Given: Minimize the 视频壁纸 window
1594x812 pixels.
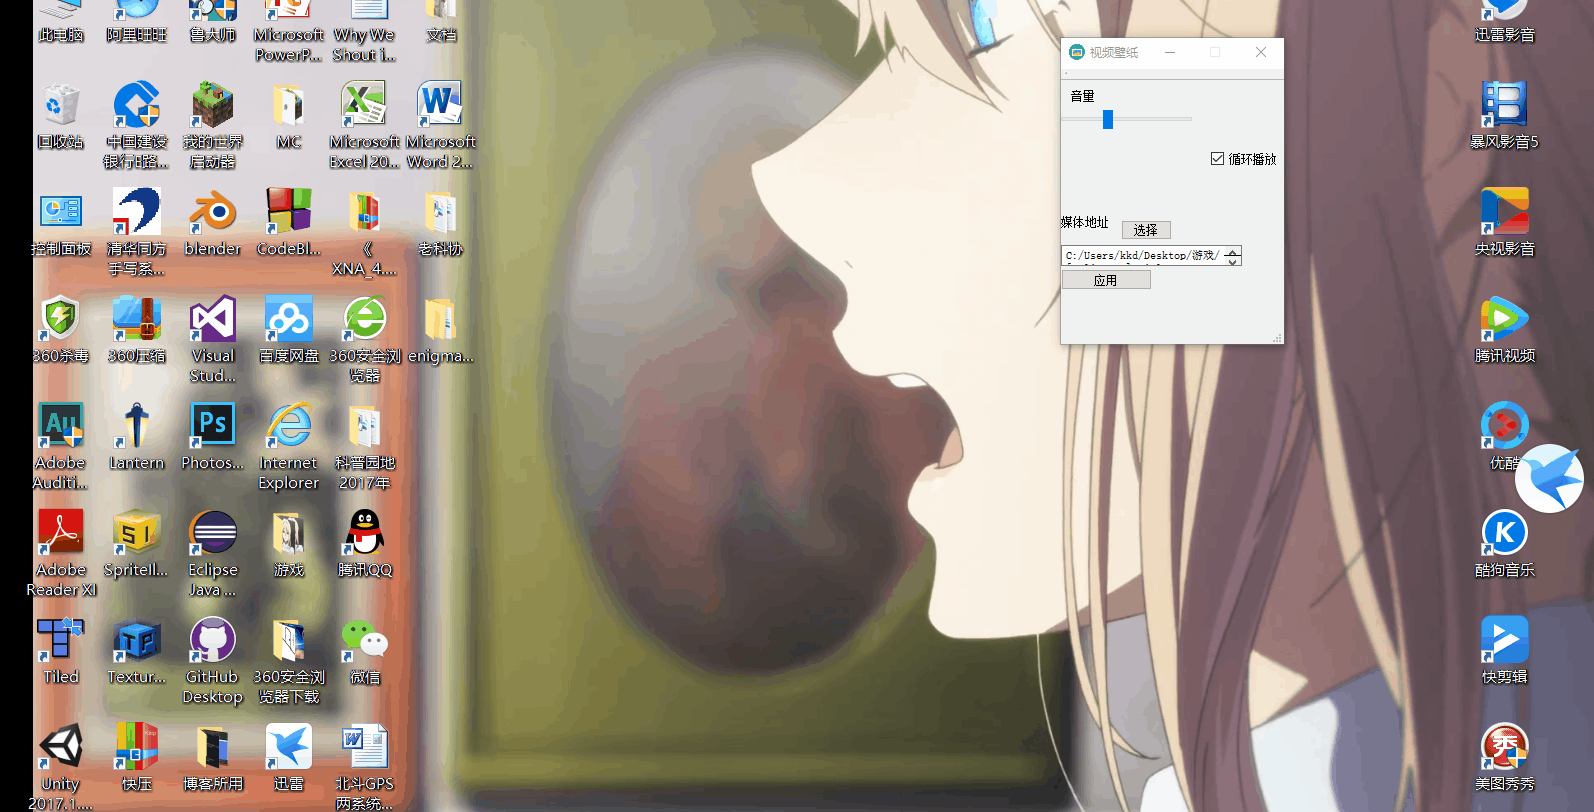Looking at the screenshot, I should click(x=1170, y=52).
